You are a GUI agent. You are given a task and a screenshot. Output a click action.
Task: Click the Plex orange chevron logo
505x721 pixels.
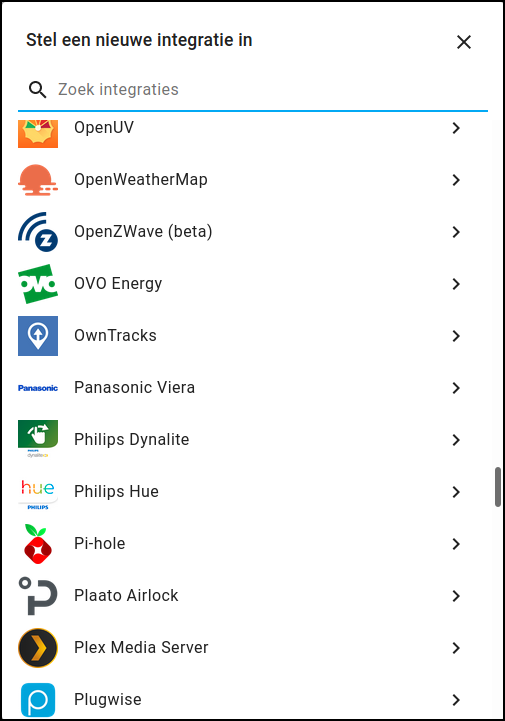(38, 648)
